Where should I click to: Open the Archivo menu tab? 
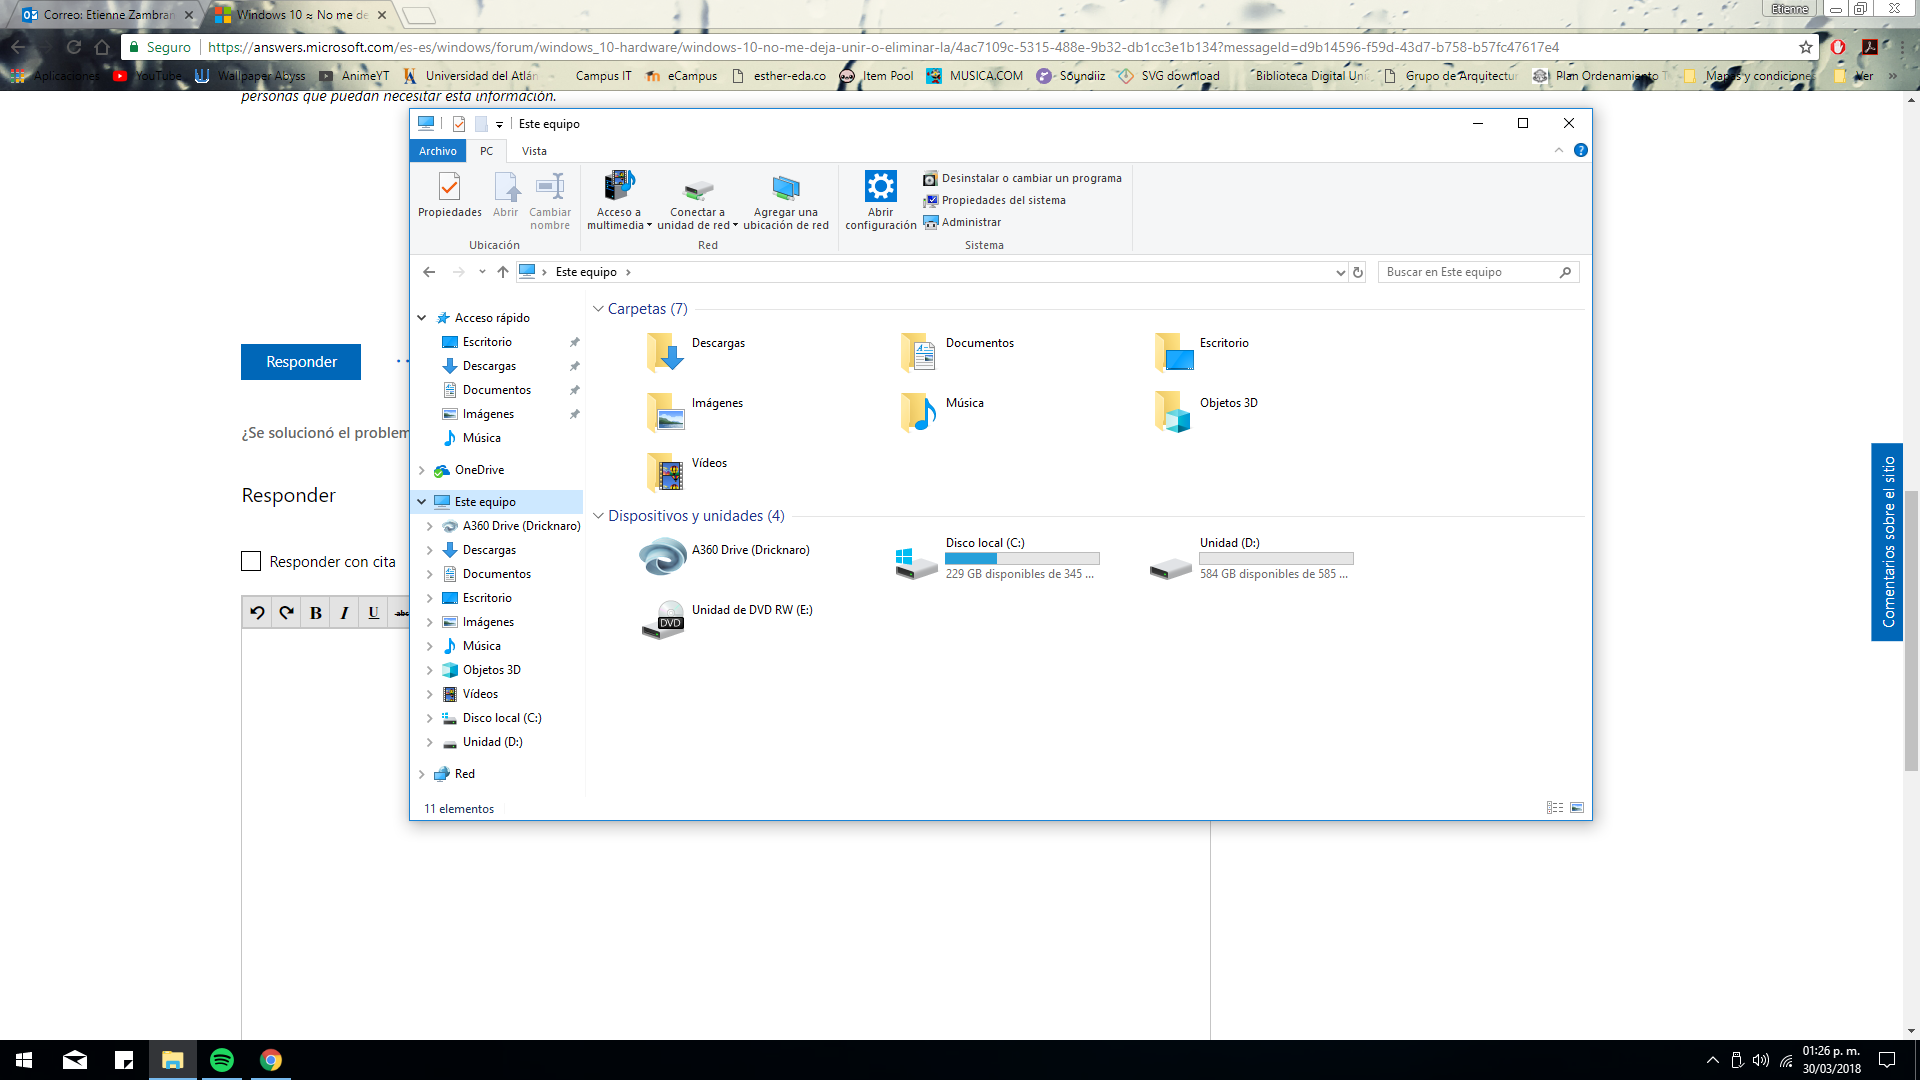437,151
